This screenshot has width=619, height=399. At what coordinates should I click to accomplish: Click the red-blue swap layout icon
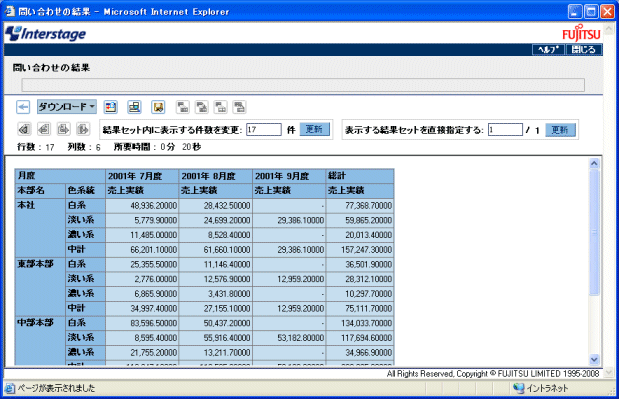(111, 107)
